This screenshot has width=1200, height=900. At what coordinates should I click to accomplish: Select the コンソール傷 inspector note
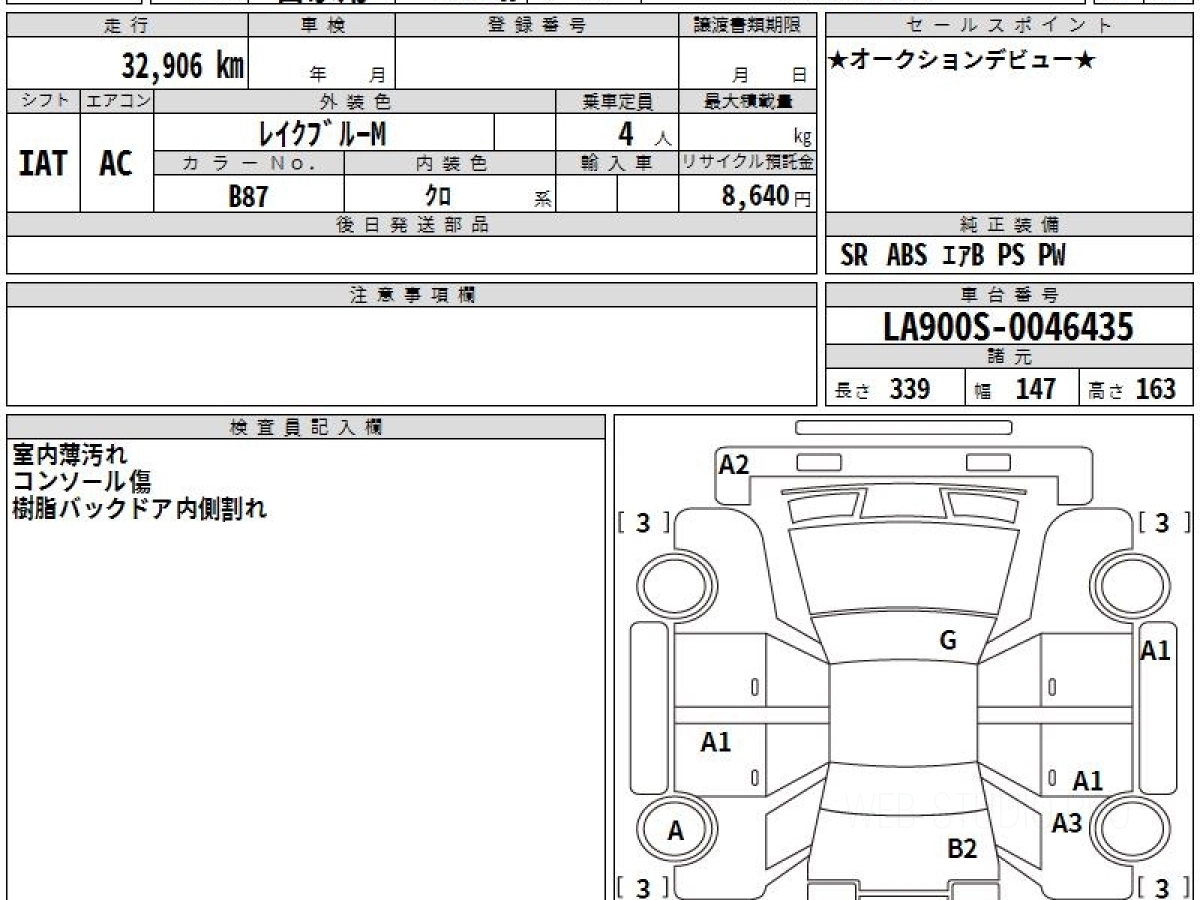[x=82, y=481]
